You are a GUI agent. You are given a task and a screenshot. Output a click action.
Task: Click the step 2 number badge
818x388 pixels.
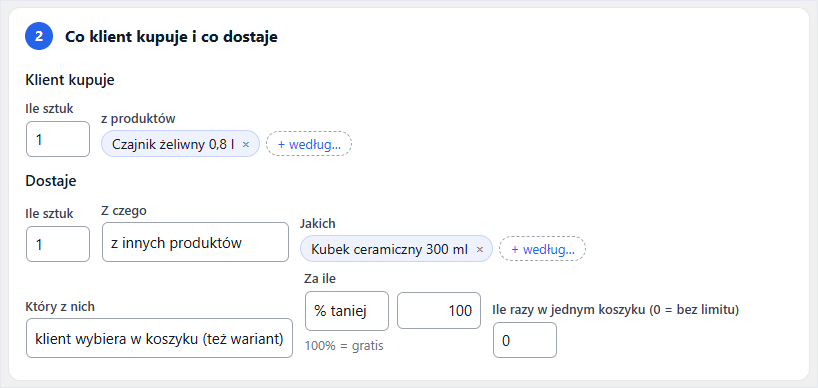pos(39,37)
